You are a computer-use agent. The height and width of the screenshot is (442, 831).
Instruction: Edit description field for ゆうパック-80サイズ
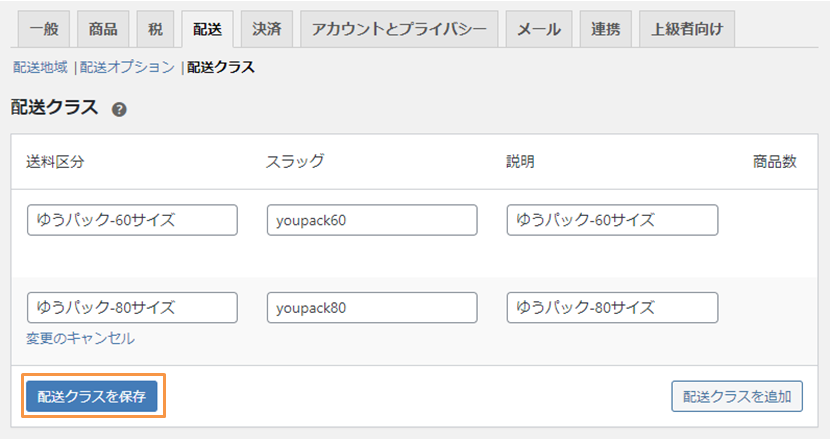click(612, 307)
